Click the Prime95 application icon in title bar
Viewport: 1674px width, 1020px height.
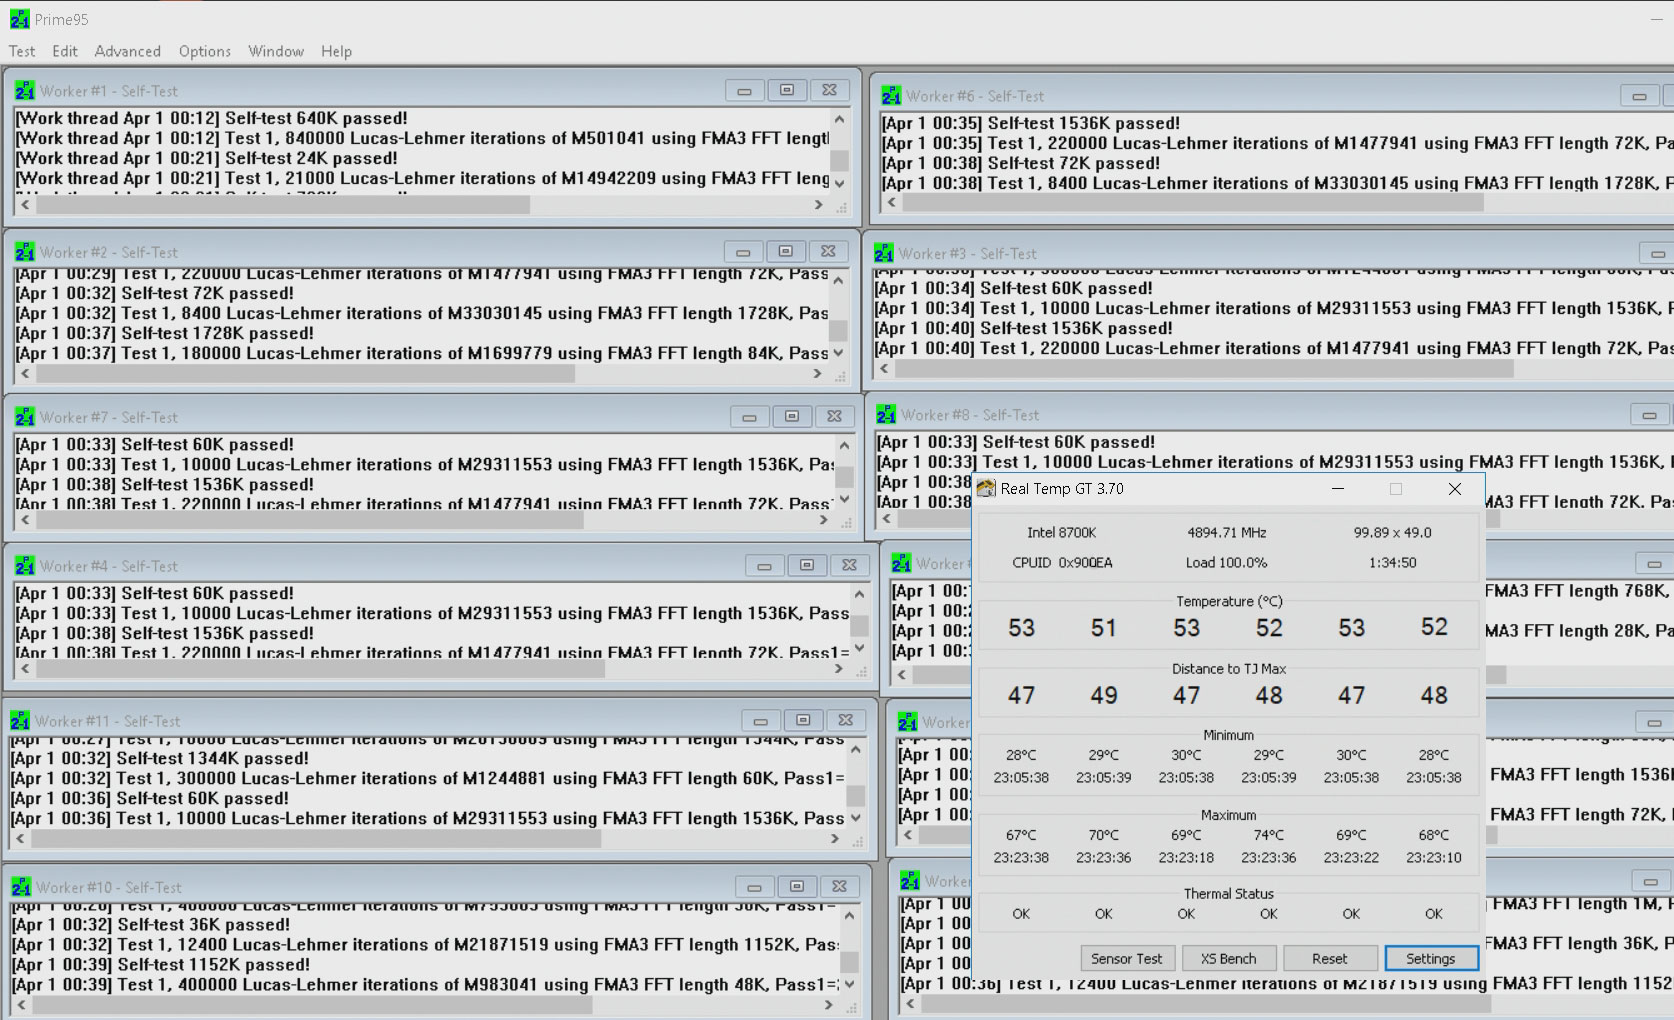pos(20,18)
